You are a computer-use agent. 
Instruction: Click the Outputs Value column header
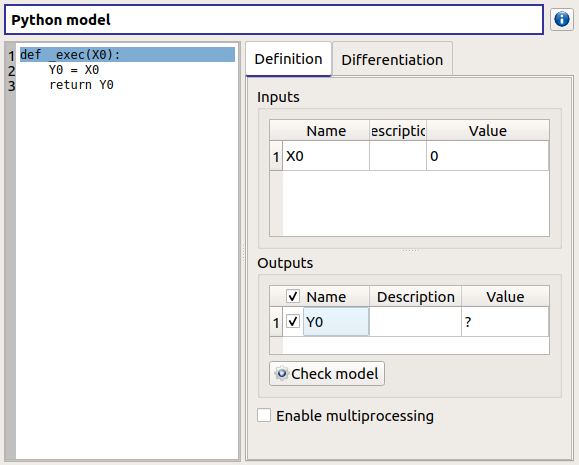coord(505,297)
